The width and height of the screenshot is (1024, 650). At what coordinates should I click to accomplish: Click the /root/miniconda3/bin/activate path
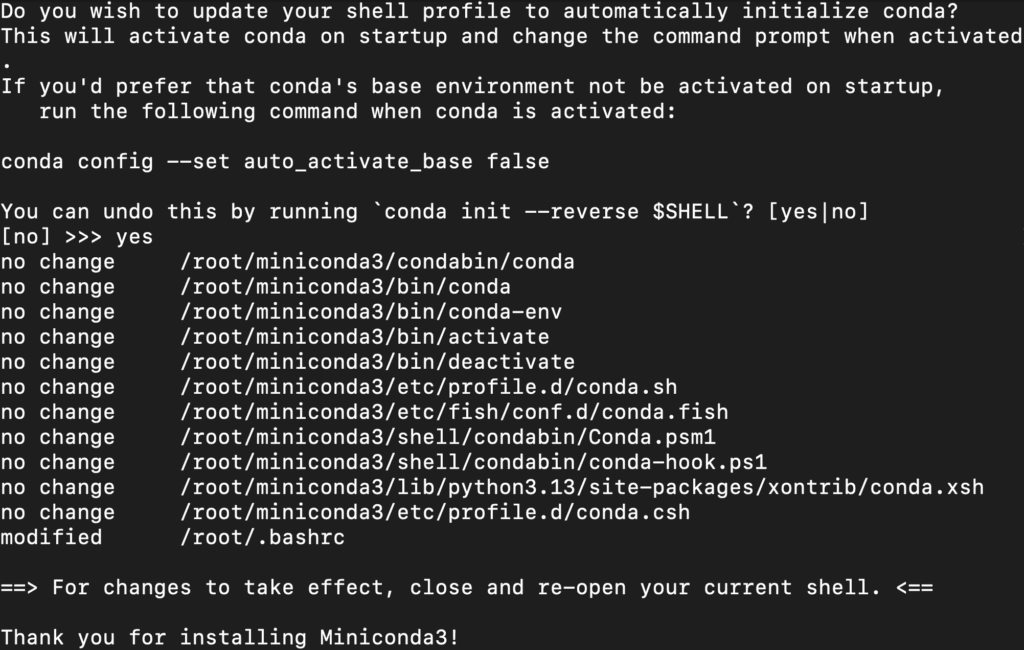click(x=364, y=337)
